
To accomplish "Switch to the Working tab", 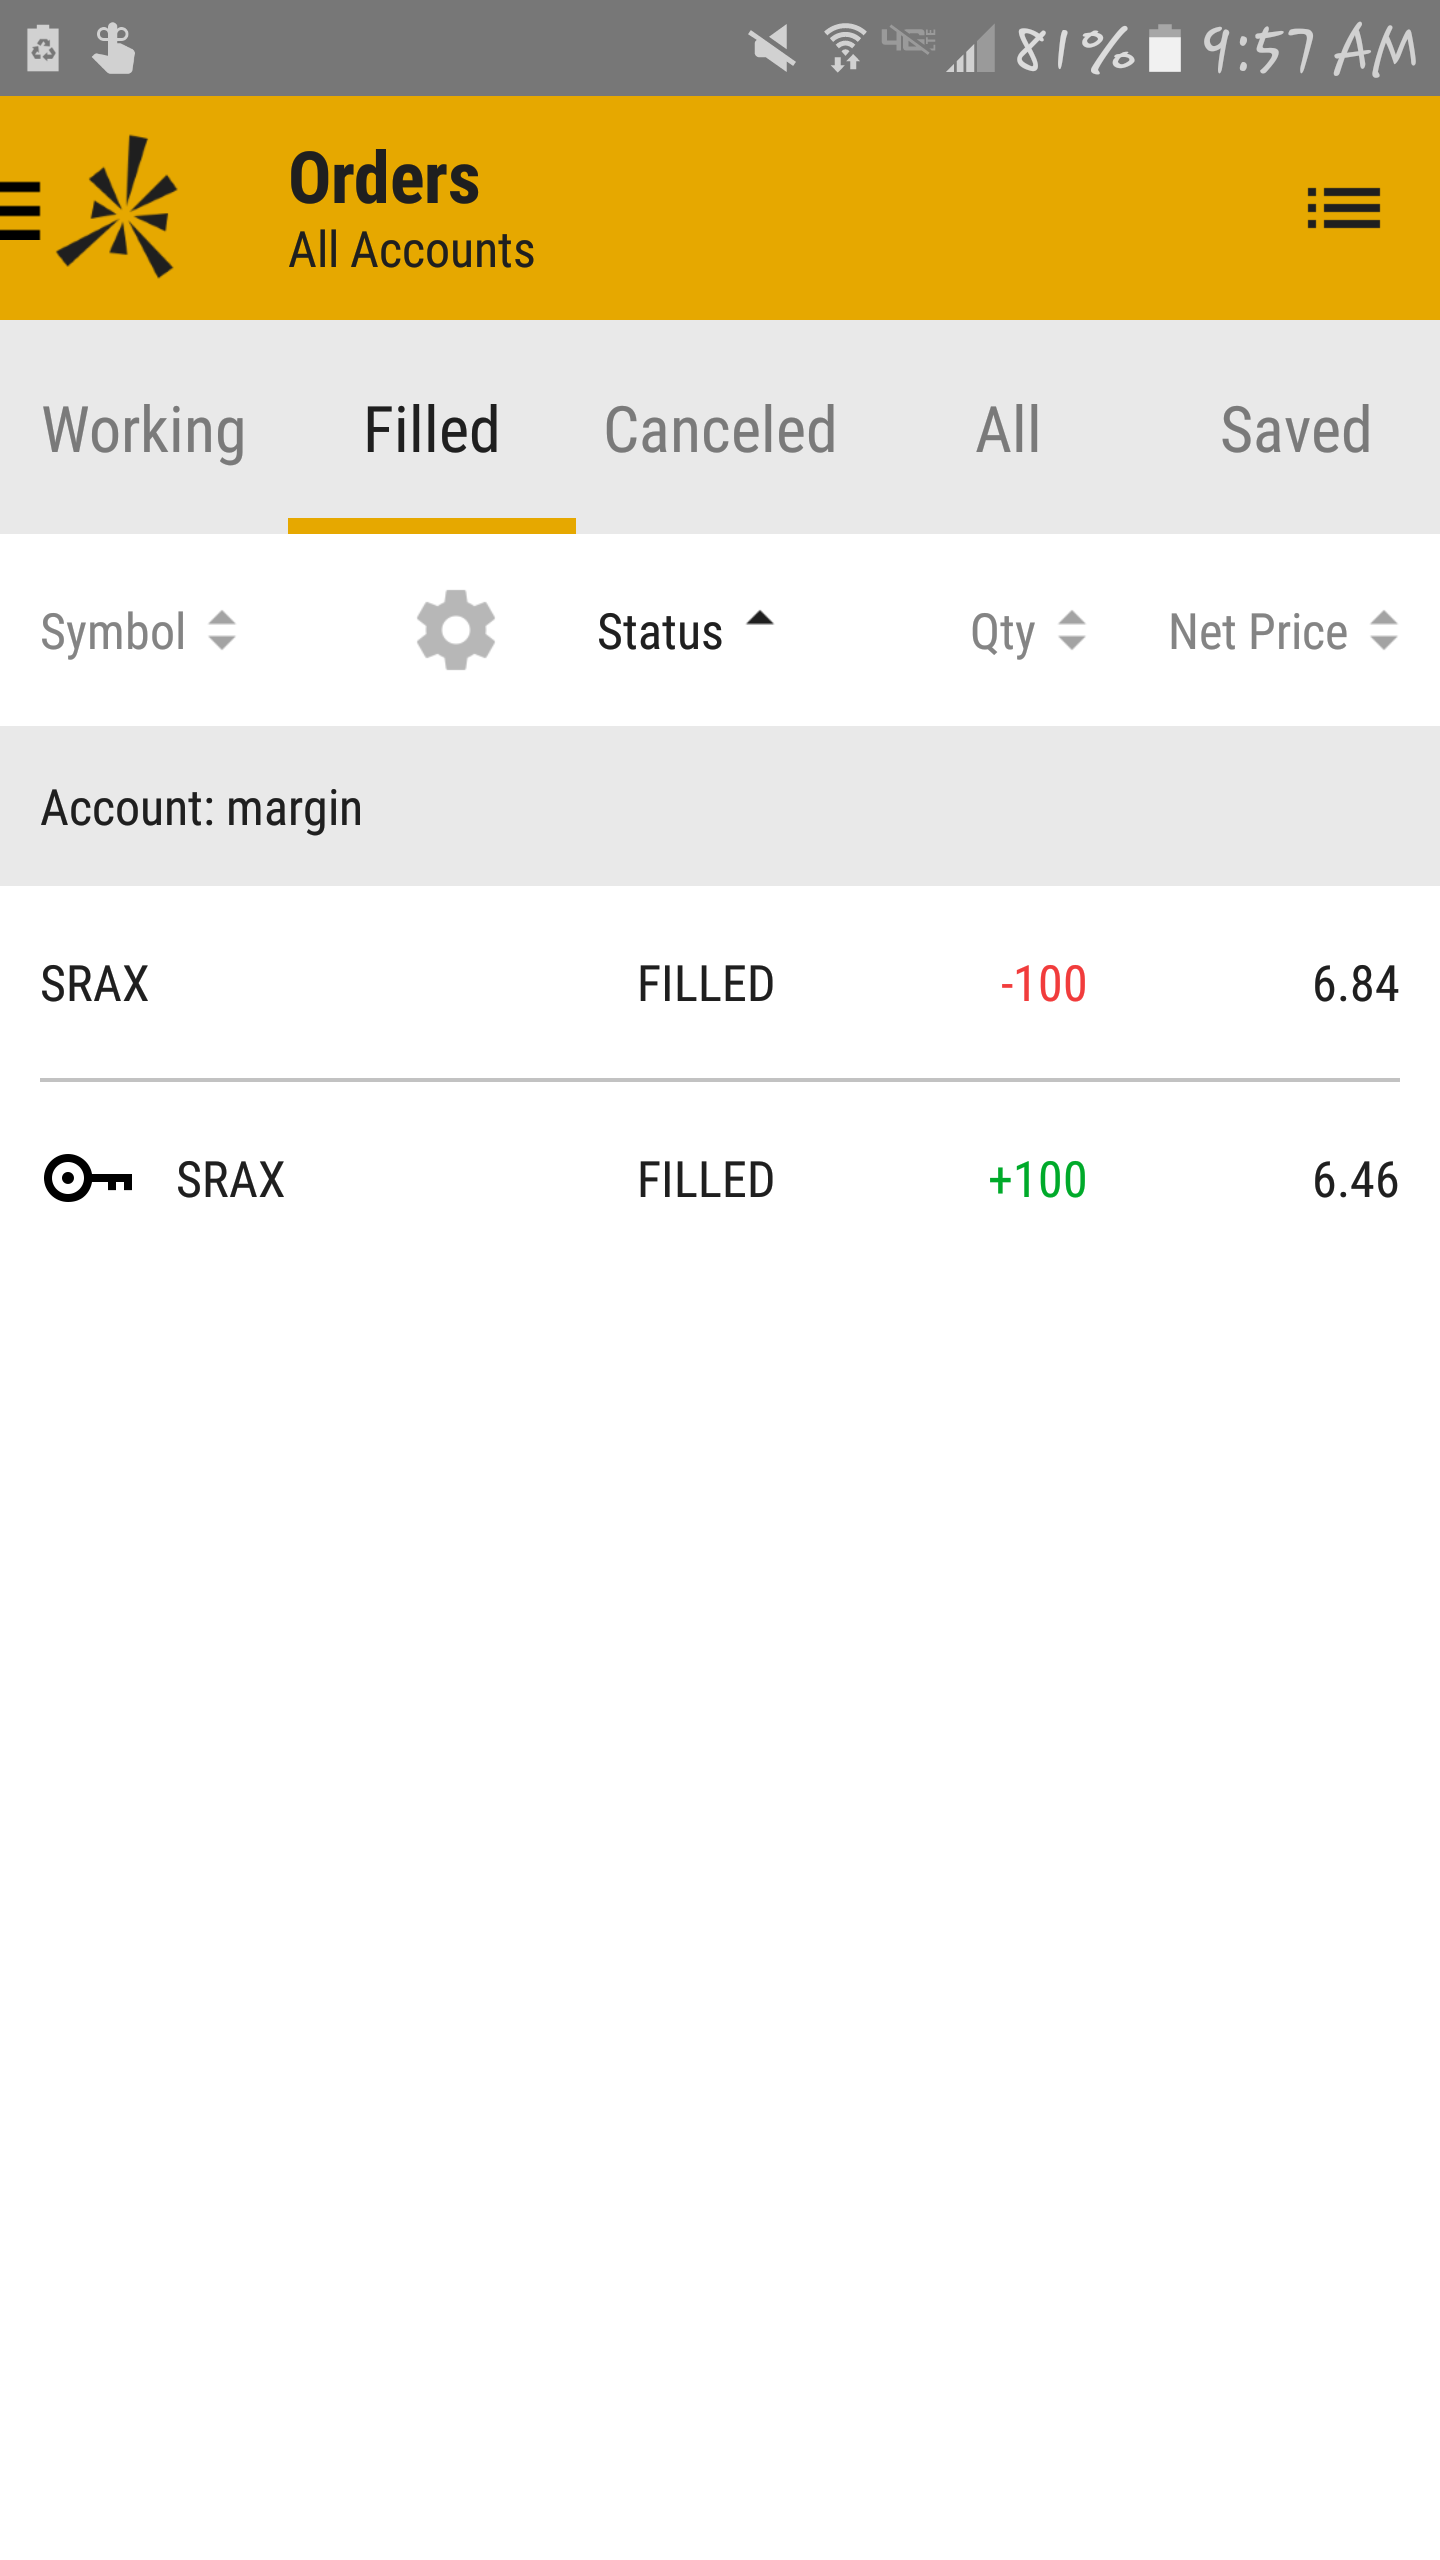I will click(x=144, y=430).
